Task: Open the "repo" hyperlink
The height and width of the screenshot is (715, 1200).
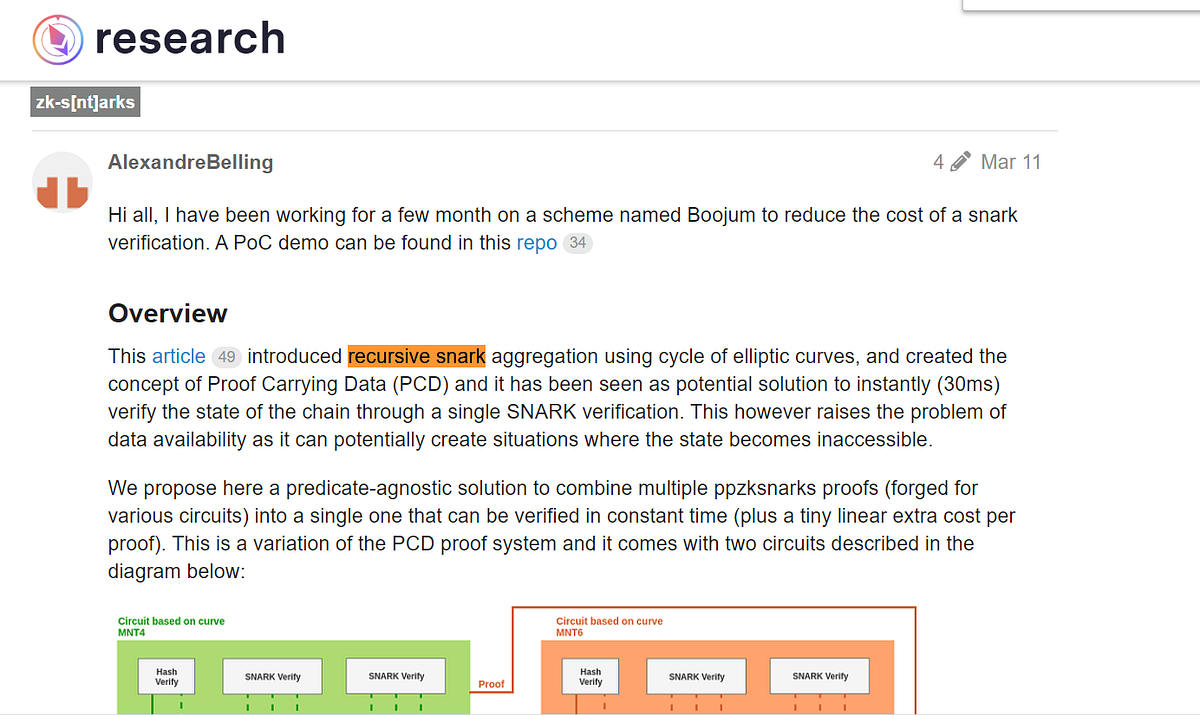Action: click(x=536, y=243)
